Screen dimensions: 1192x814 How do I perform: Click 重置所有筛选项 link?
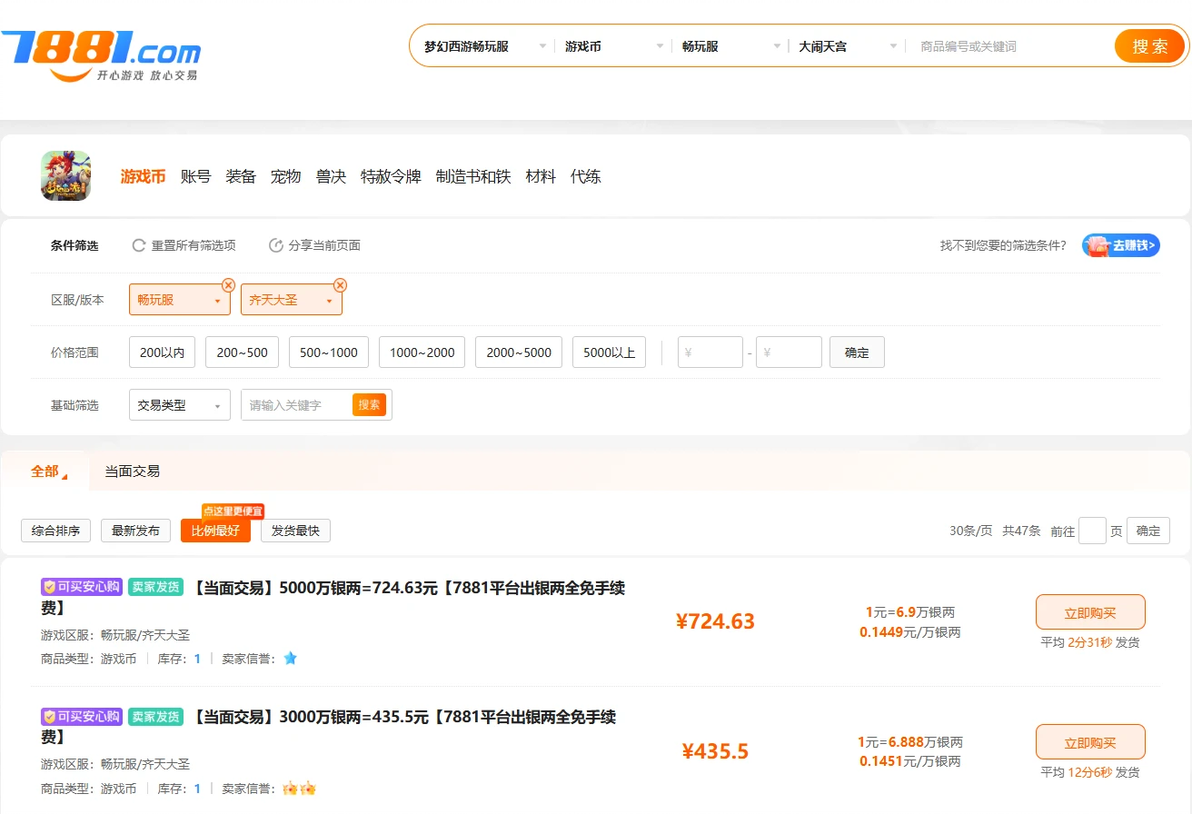pos(193,245)
